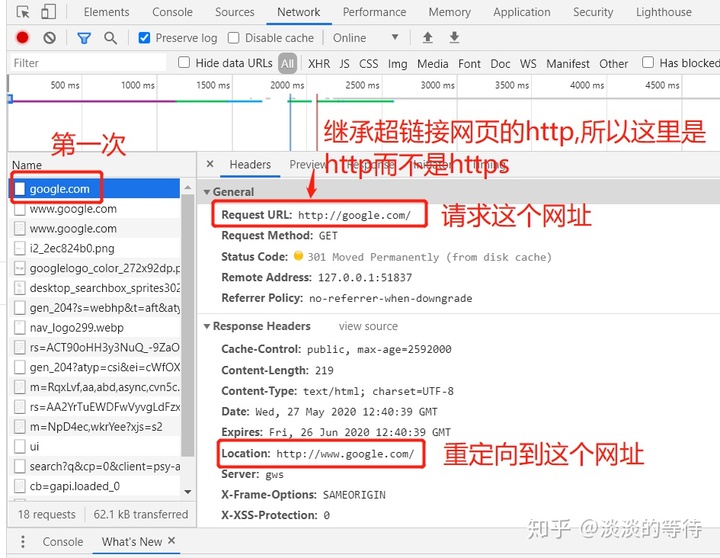720x558 pixels.
Task: Select What's New drawer tab
Action: 132,542
